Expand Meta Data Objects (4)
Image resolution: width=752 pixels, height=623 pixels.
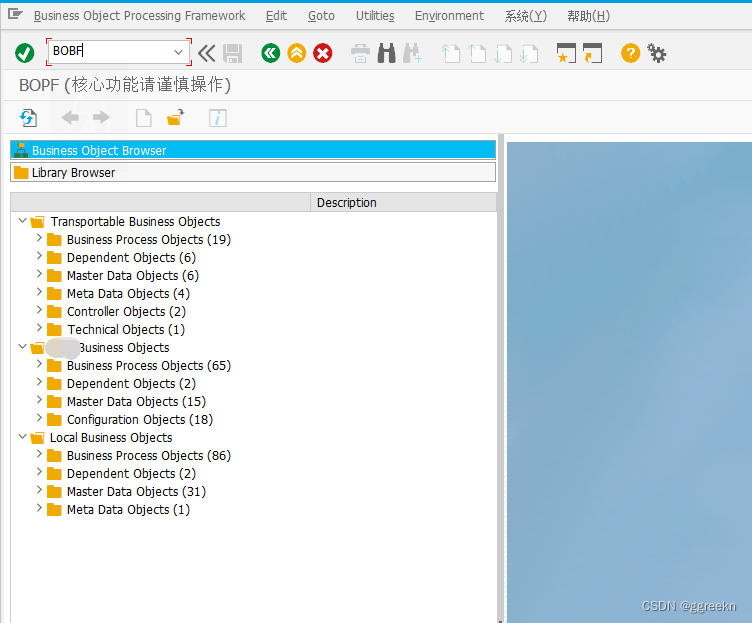(39, 293)
